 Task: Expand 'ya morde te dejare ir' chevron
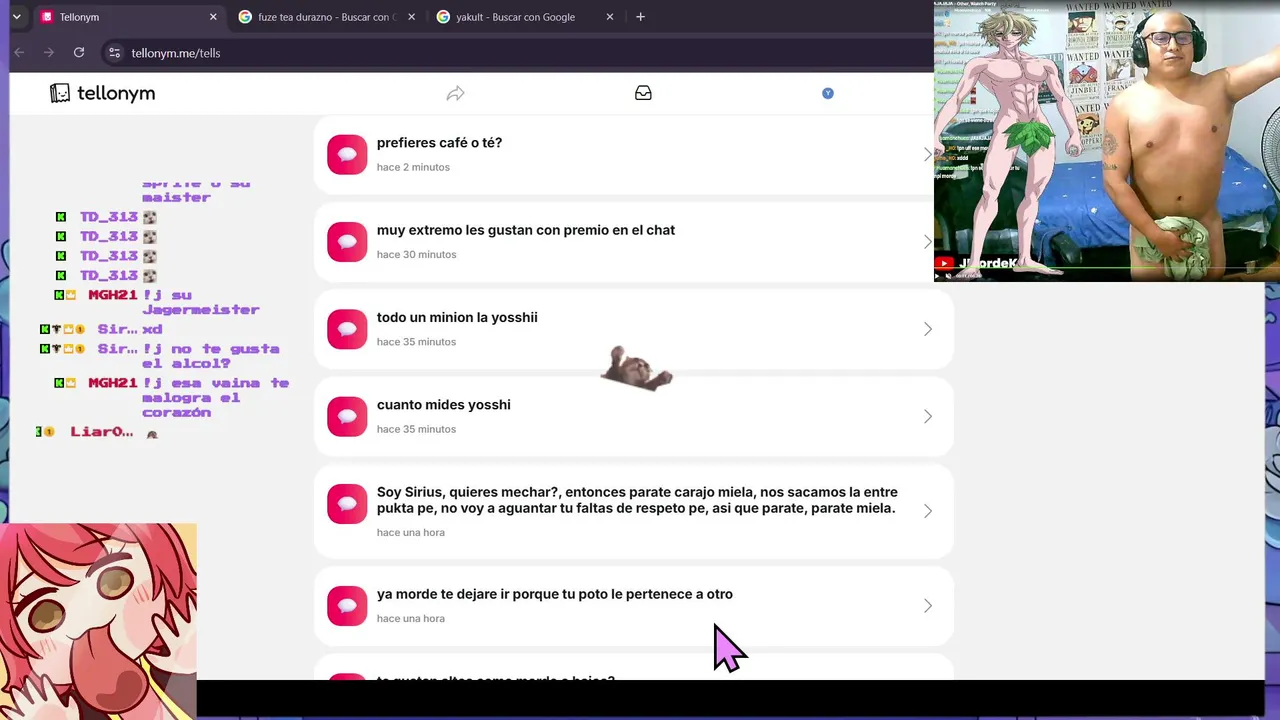click(x=927, y=606)
